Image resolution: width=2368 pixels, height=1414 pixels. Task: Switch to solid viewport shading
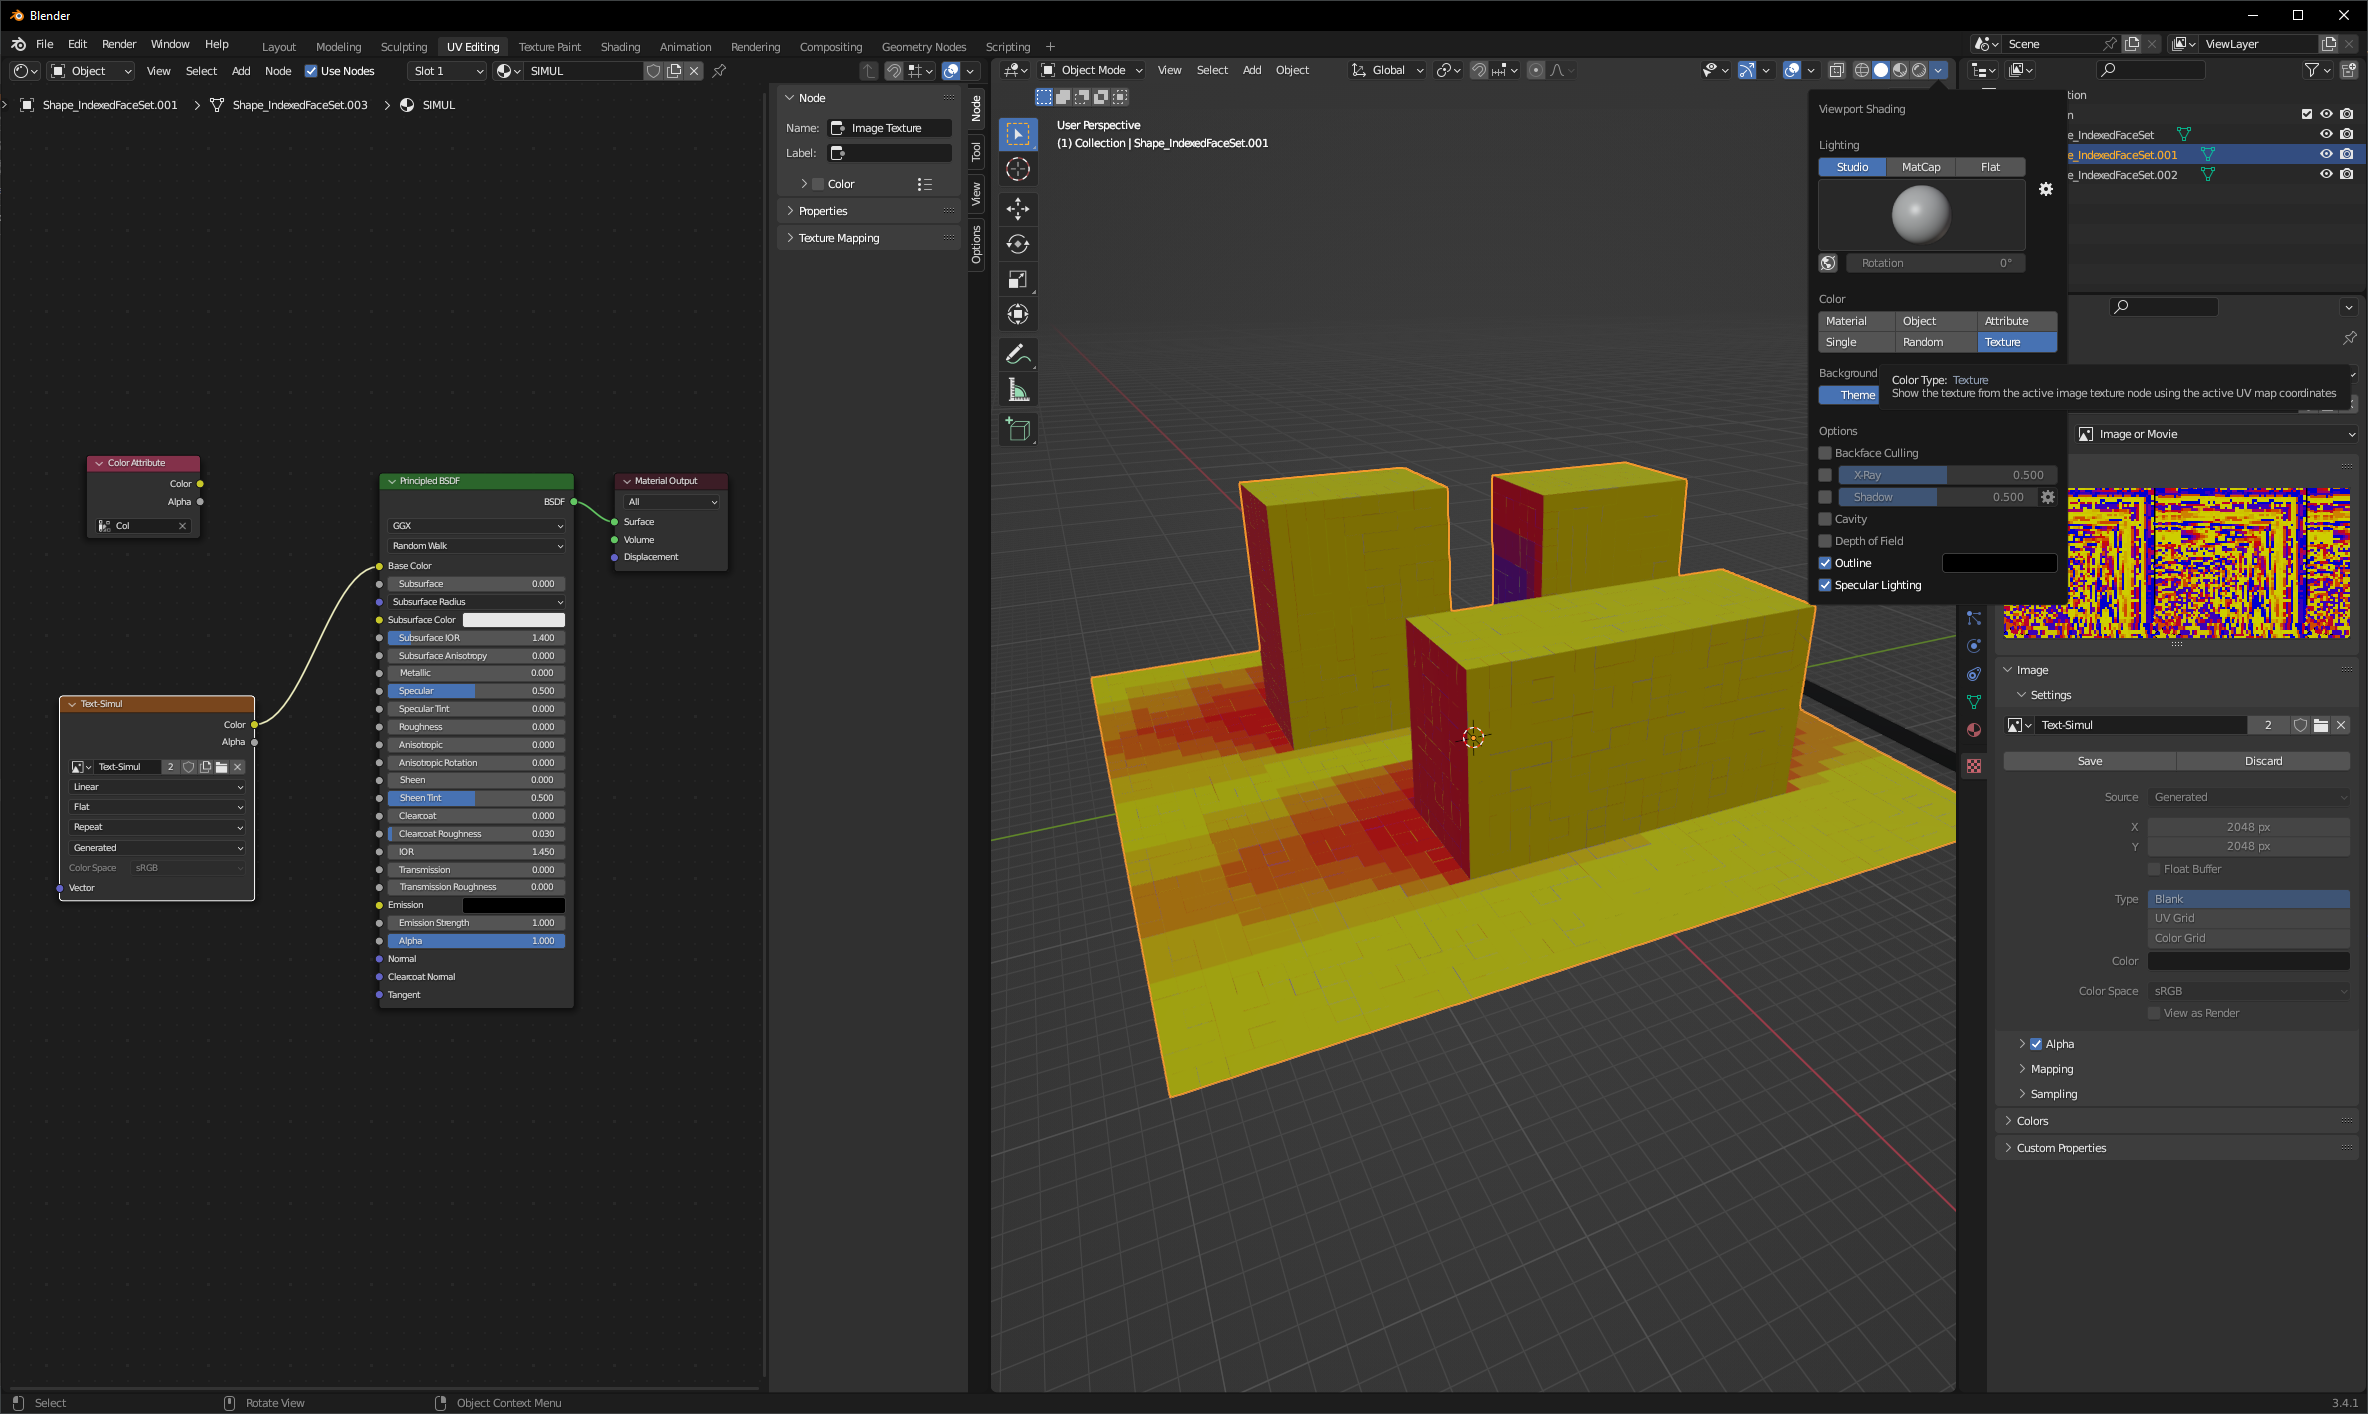pos(1880,70)
